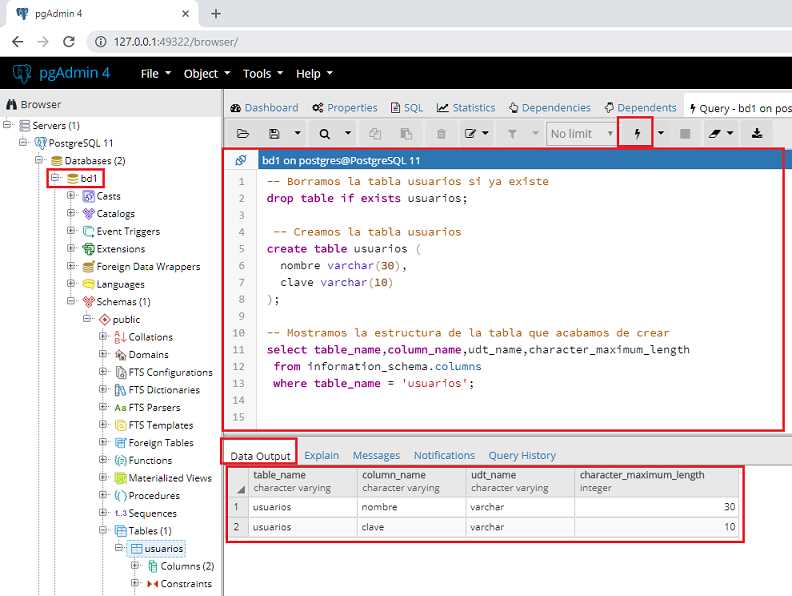Click the Domains tree icon
This screenshot has height=596, width=792.
click(x=120, y=355)
